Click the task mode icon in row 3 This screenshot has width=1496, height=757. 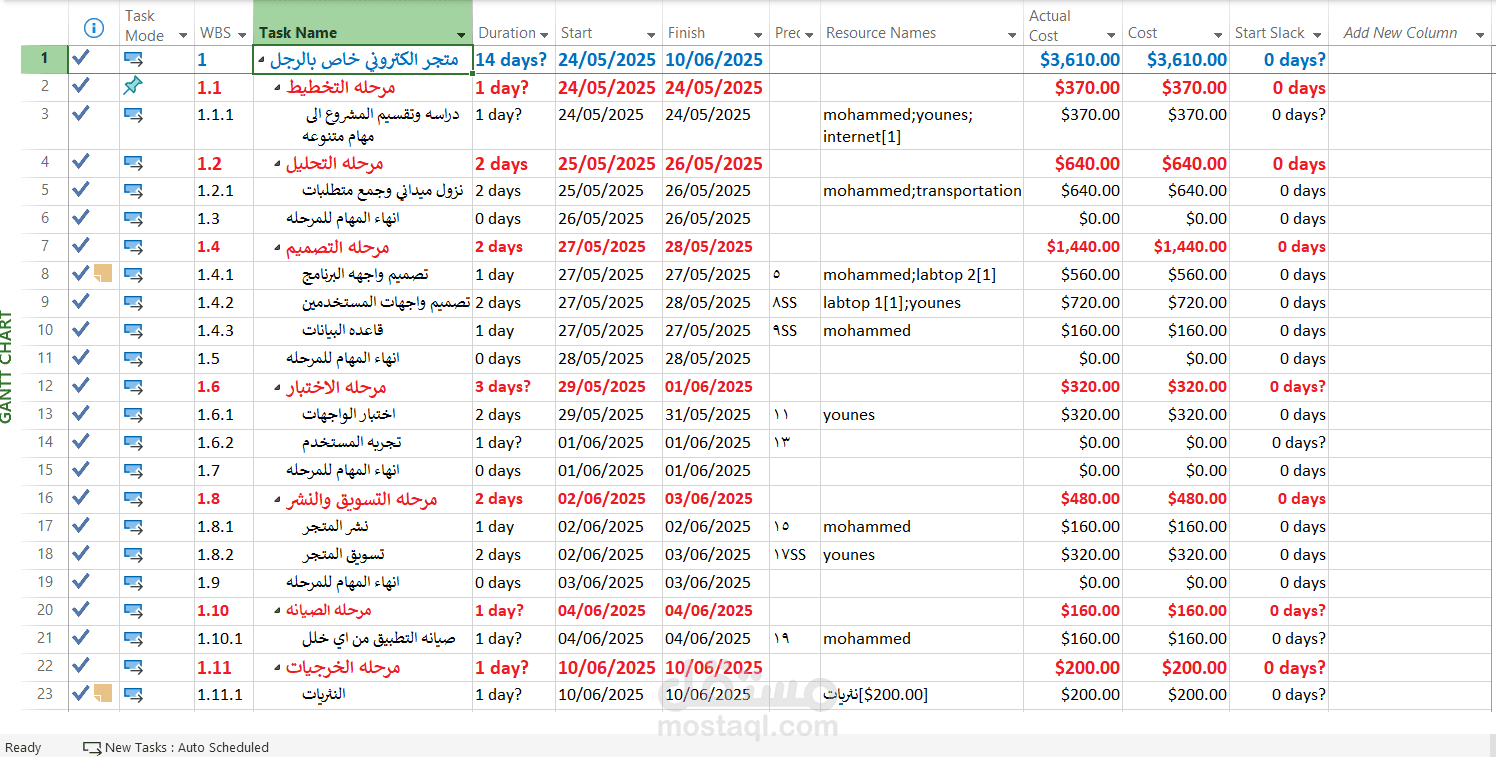133,114
